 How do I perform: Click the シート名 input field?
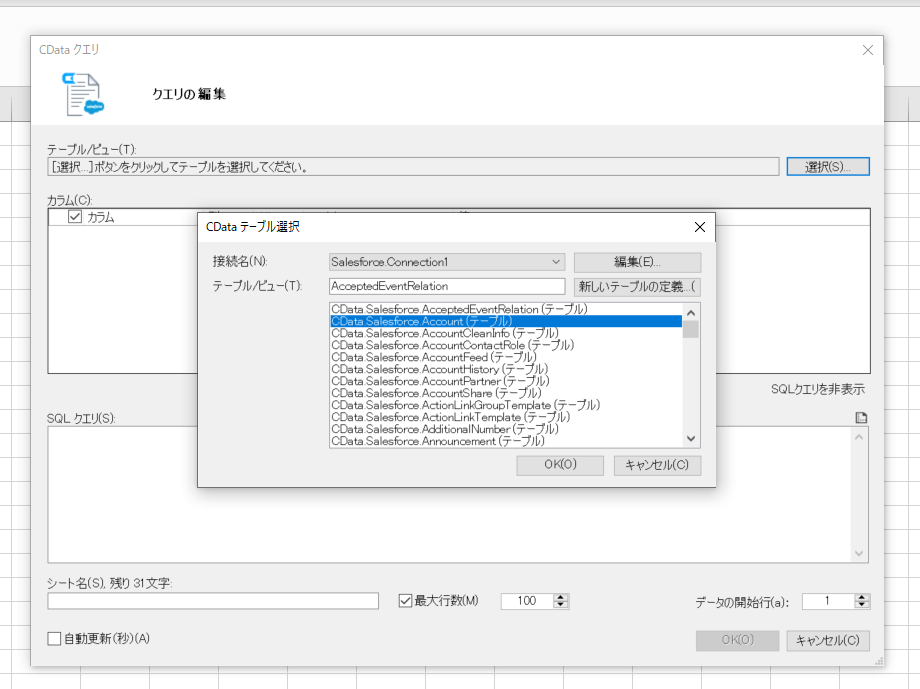point(213,600)
